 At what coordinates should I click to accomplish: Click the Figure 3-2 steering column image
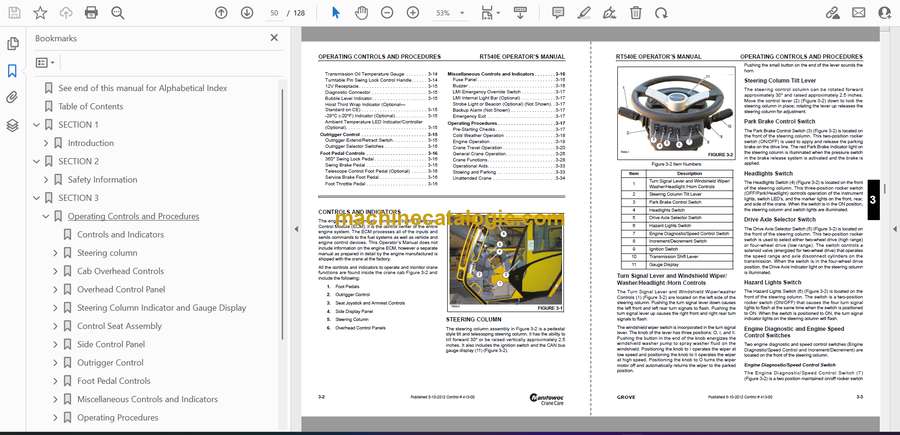click(x=676, y=113)
